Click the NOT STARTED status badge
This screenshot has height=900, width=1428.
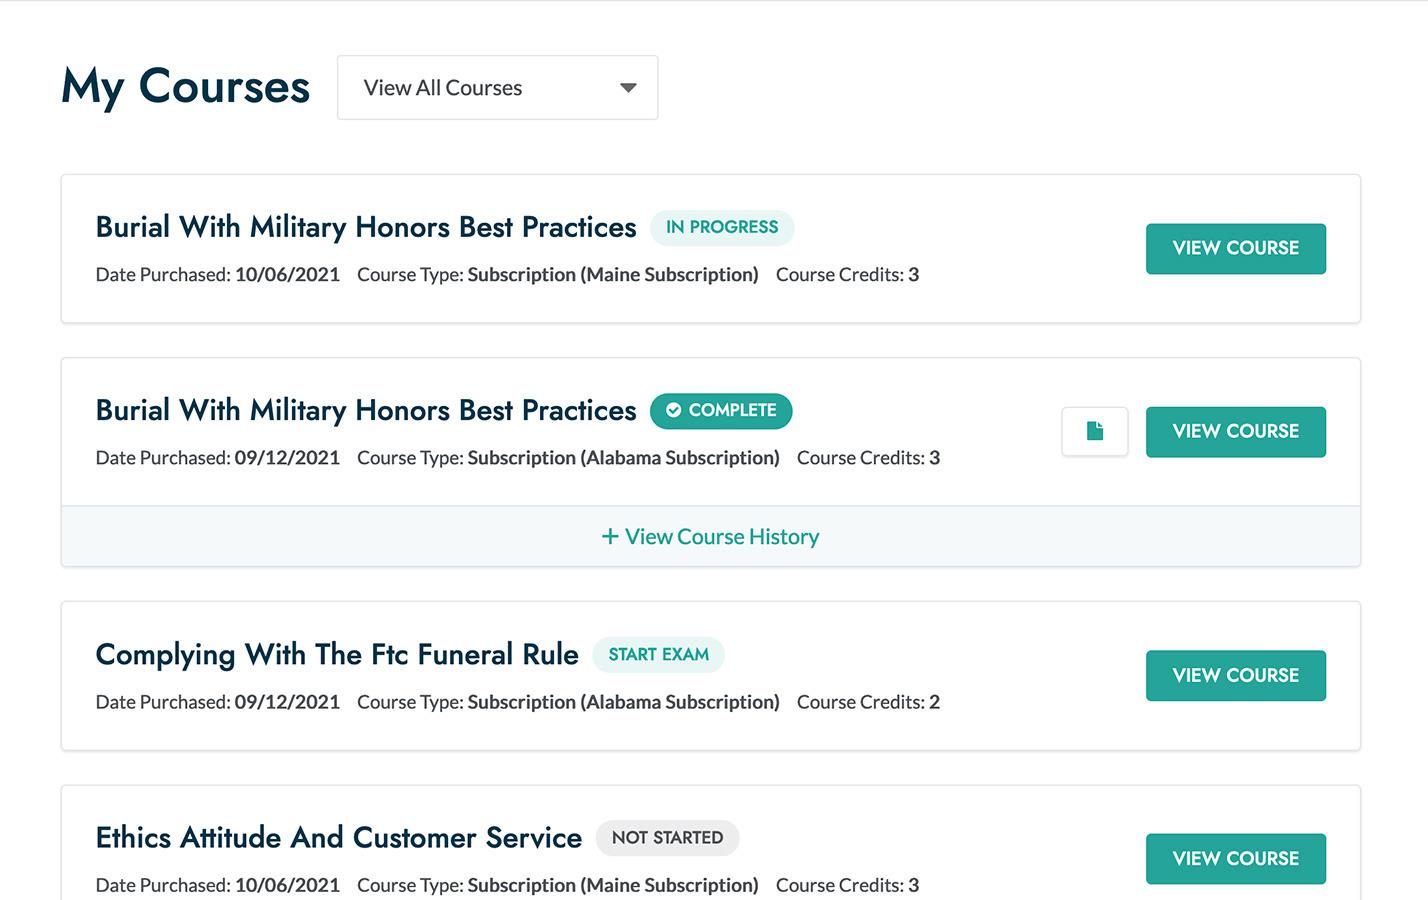click(667, 837)
